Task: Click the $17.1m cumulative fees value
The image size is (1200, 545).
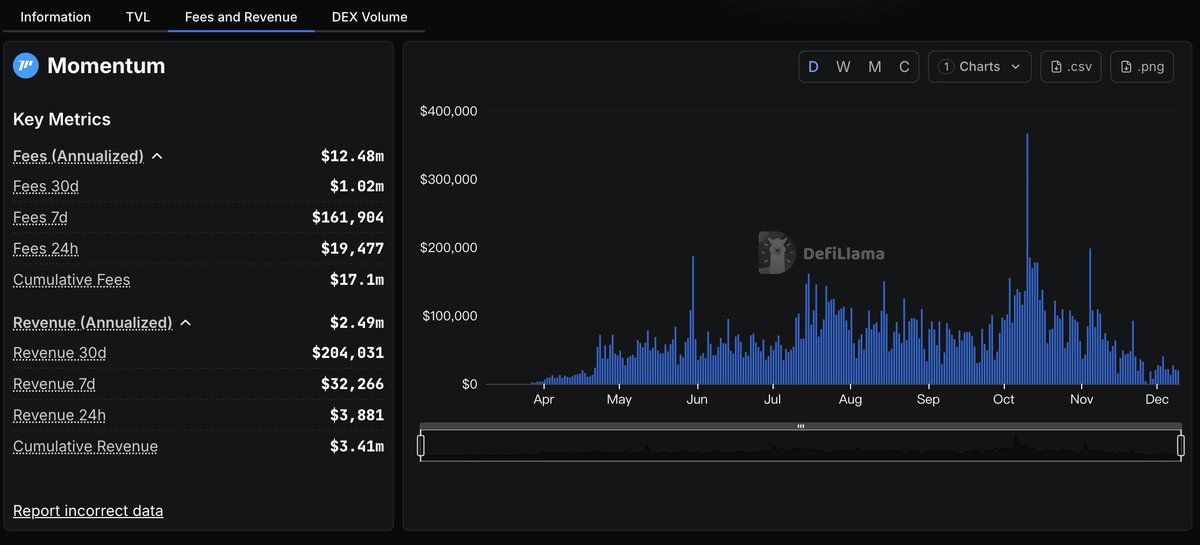Action: point(357,280)
